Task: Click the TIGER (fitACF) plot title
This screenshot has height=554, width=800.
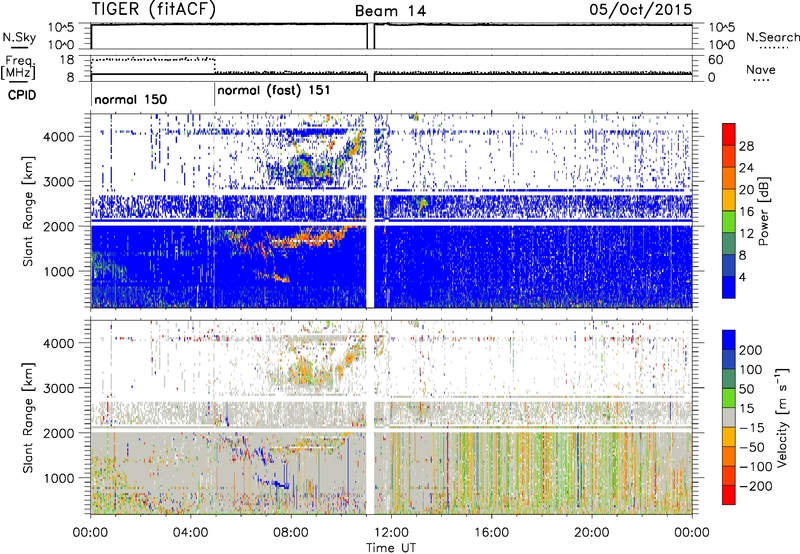Action: coord(154,9)
